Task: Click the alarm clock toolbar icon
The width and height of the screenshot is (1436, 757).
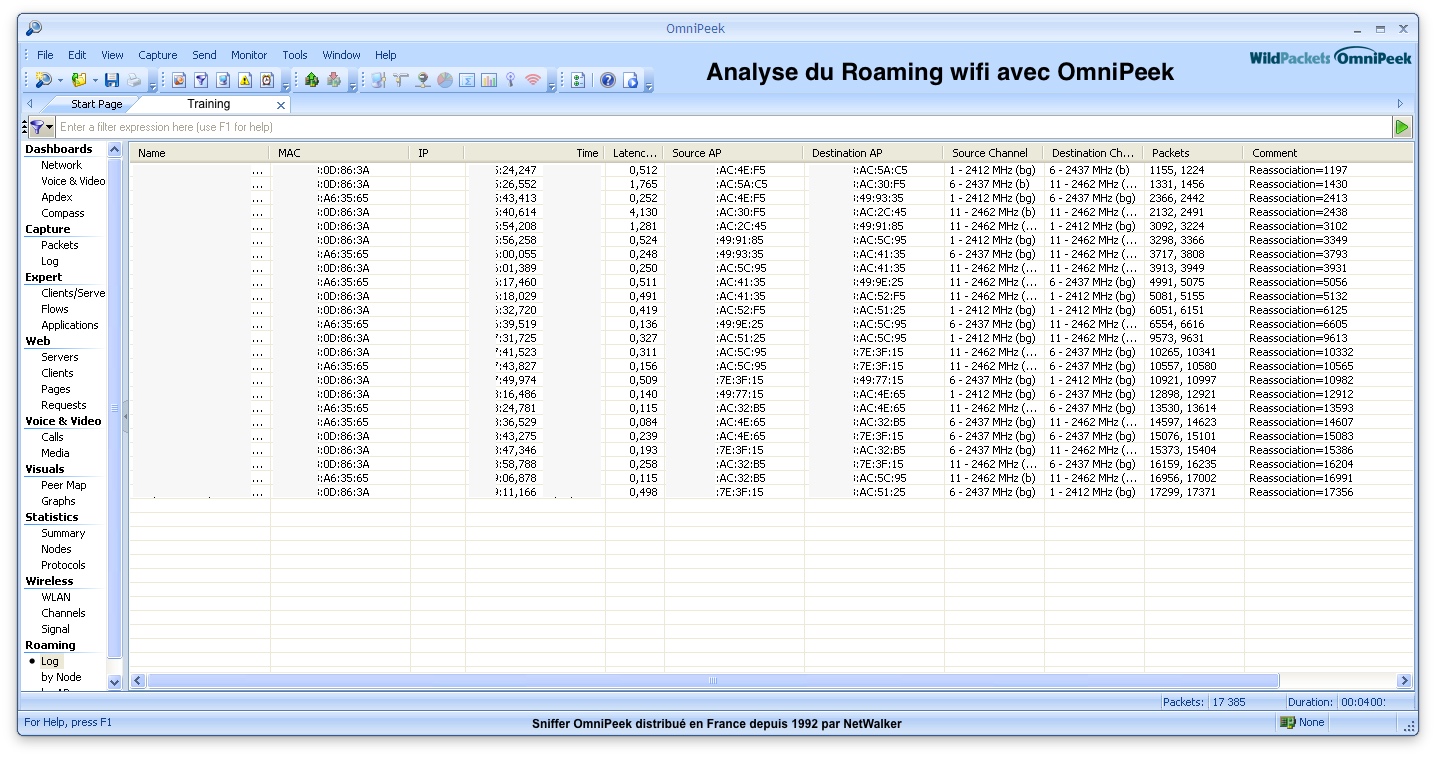Action: click(267, 80)
